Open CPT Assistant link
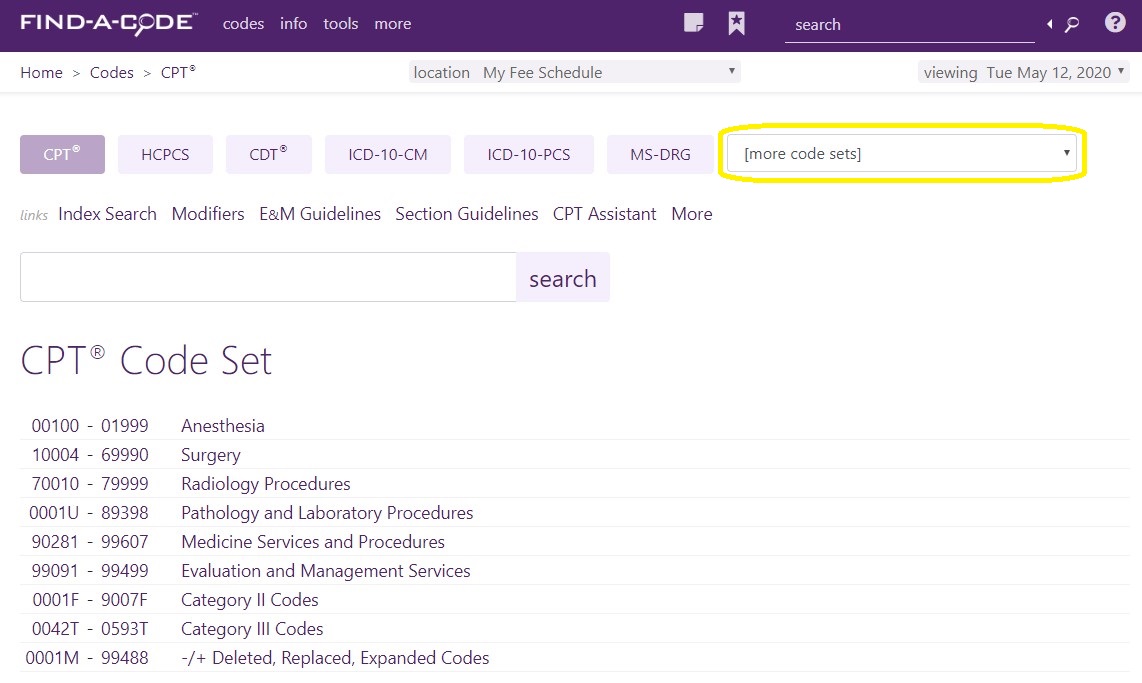 [x=605, y=214]
